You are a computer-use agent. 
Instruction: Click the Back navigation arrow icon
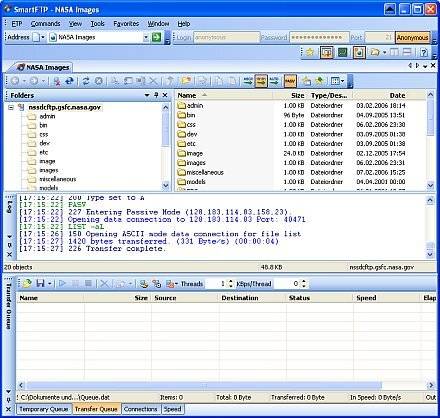[15, 81]
